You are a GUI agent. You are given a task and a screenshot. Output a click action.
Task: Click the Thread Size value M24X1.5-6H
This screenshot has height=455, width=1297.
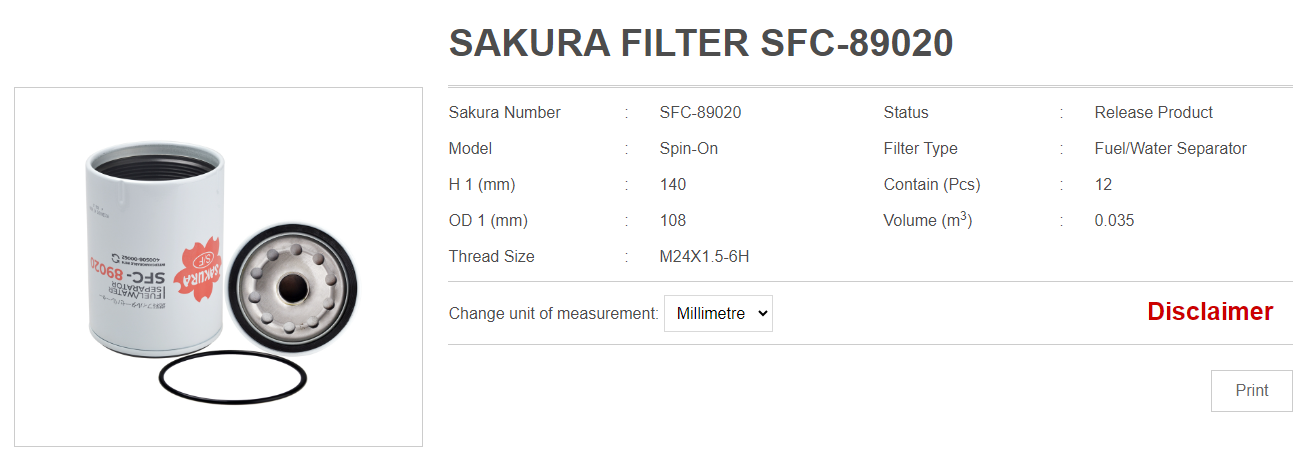pyautogui.click(x=704, y=256)
